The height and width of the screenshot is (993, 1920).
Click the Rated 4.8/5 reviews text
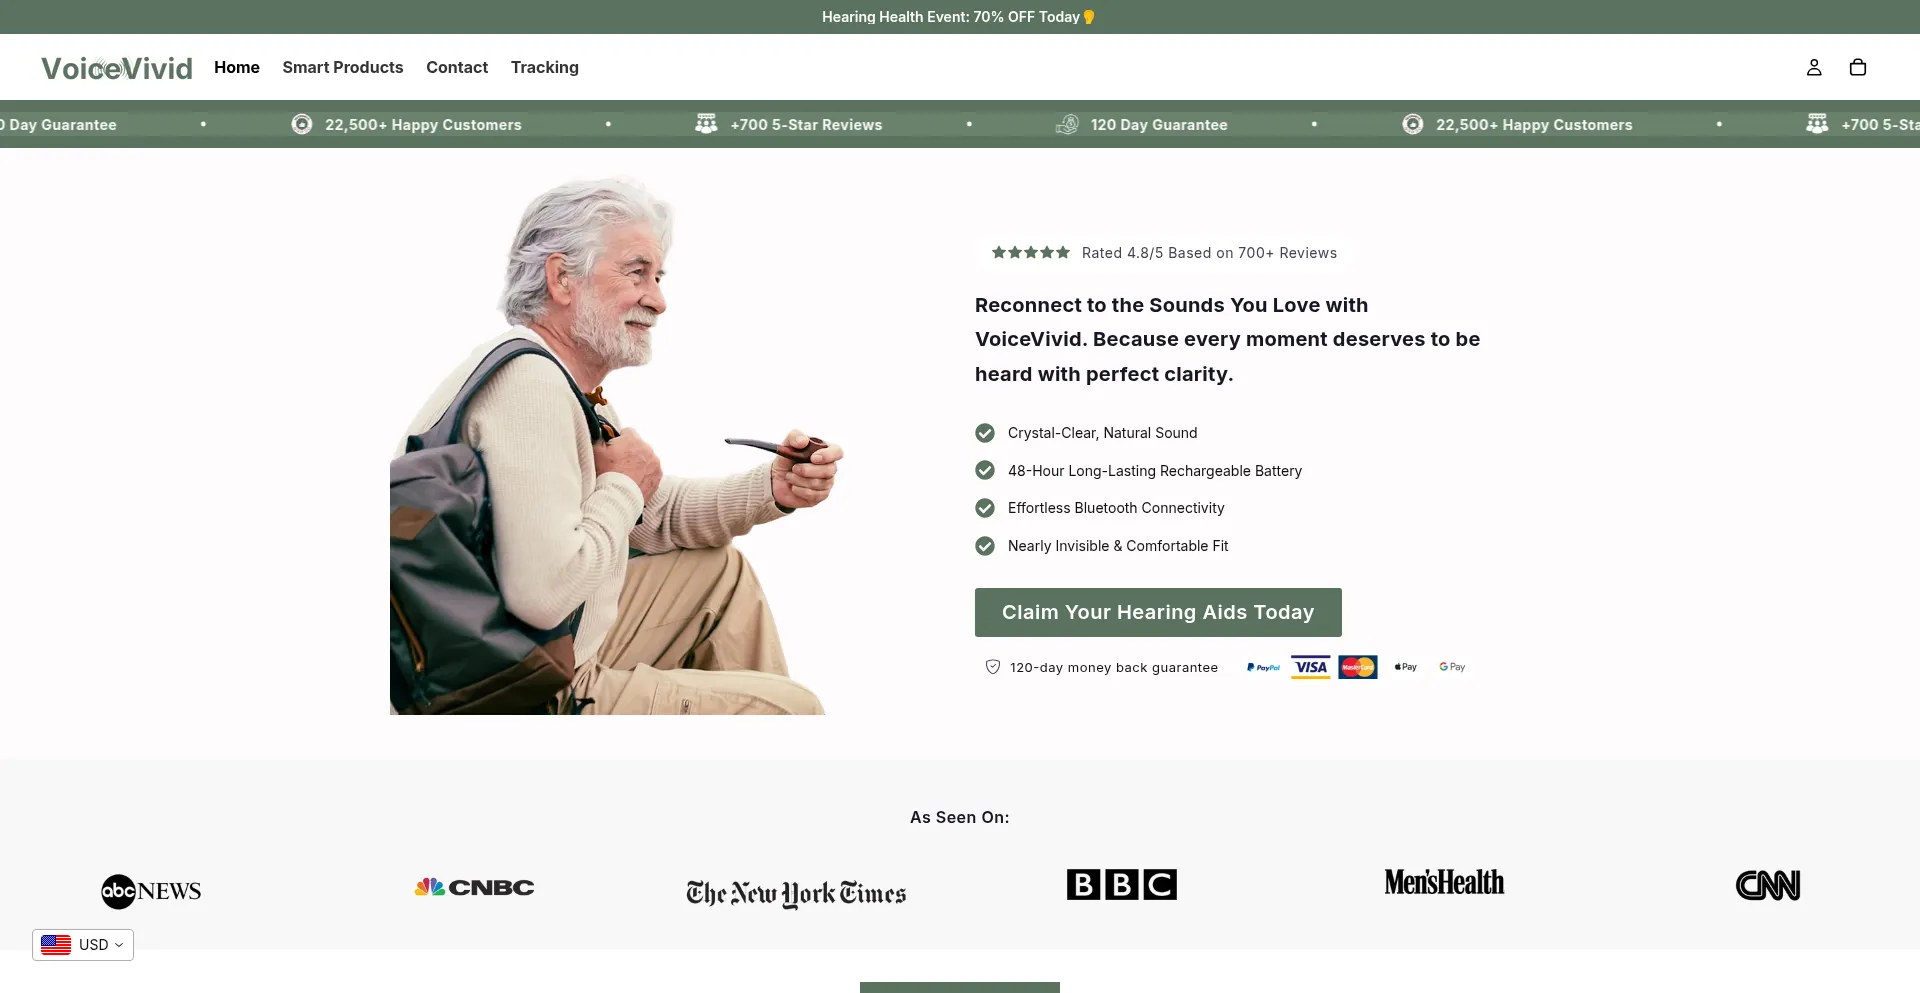(1209, 253)
